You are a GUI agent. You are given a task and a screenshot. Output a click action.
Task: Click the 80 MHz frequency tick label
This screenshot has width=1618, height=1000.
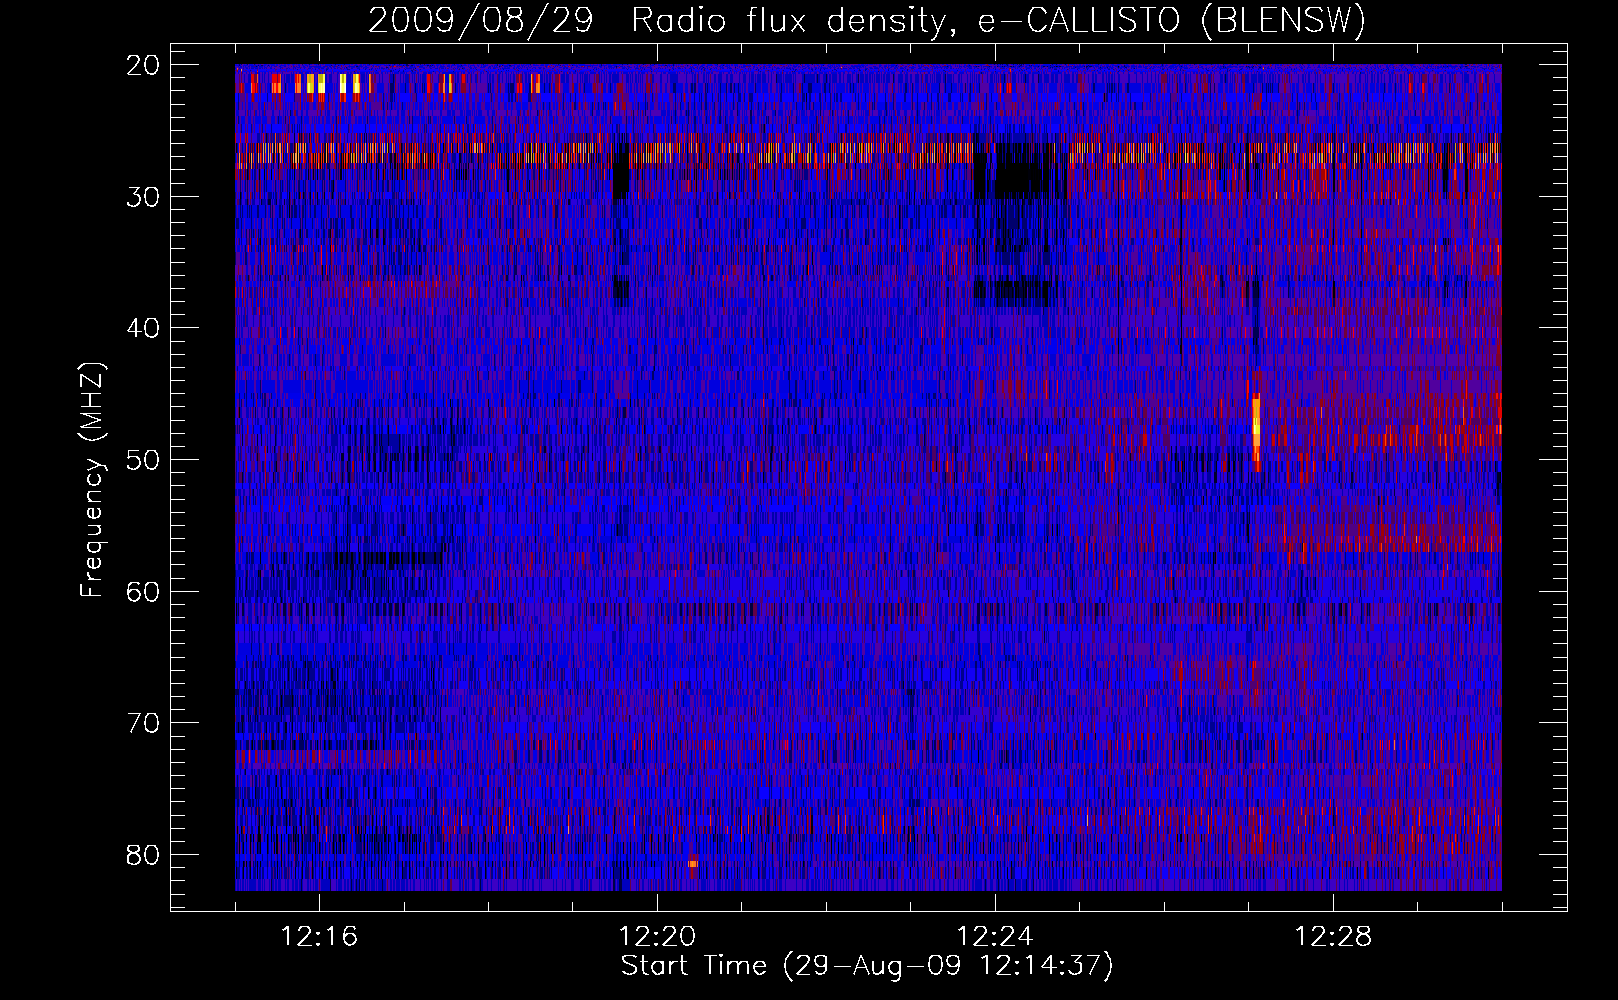(x=143, y=855)
